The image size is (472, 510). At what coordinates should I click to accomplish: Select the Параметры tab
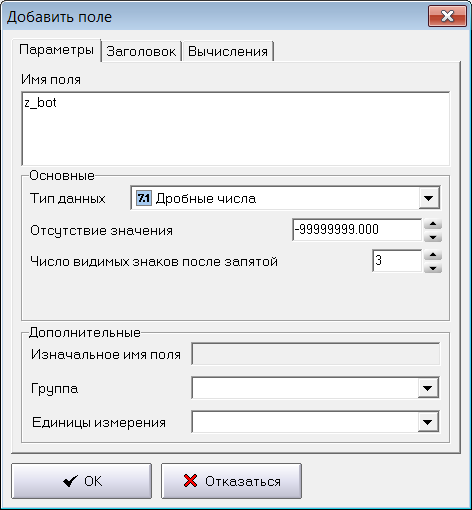coord(56,50)
